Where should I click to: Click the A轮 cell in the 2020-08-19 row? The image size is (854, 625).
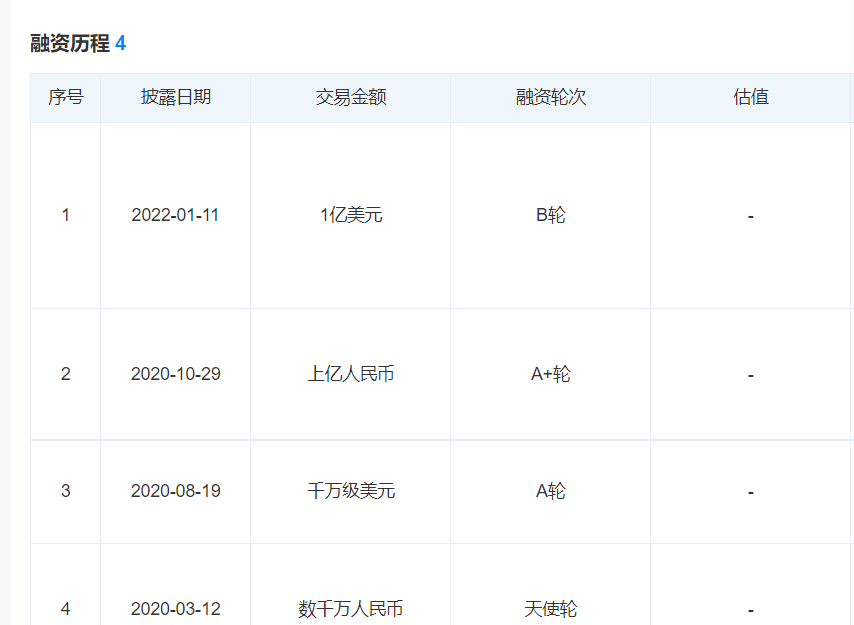[551, 491]
